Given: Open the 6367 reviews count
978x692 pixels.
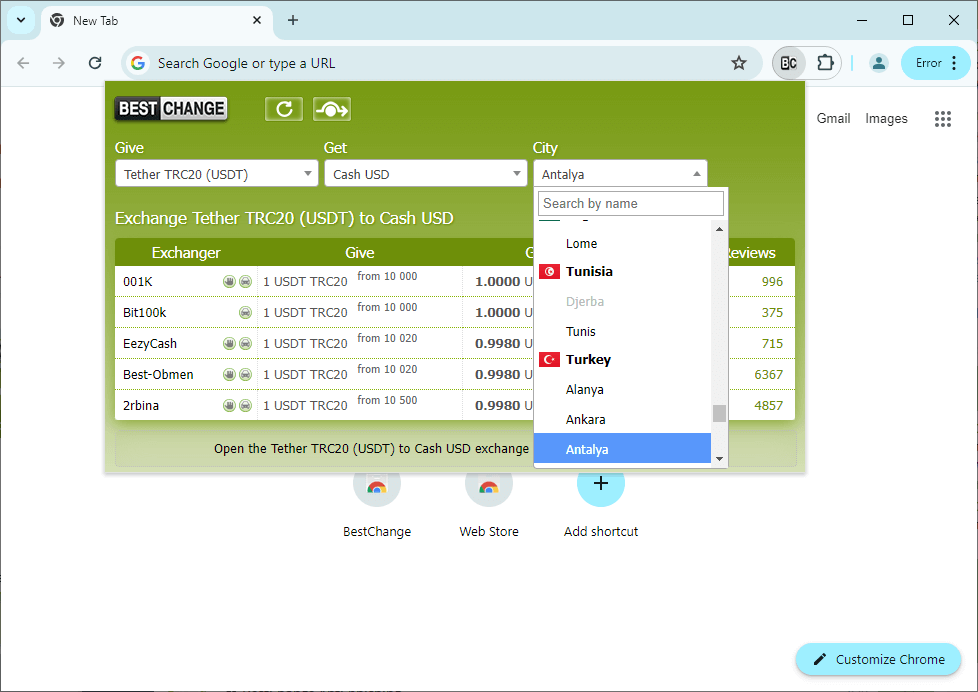Looking at the screenshot, I should click(x=768, y=374).
